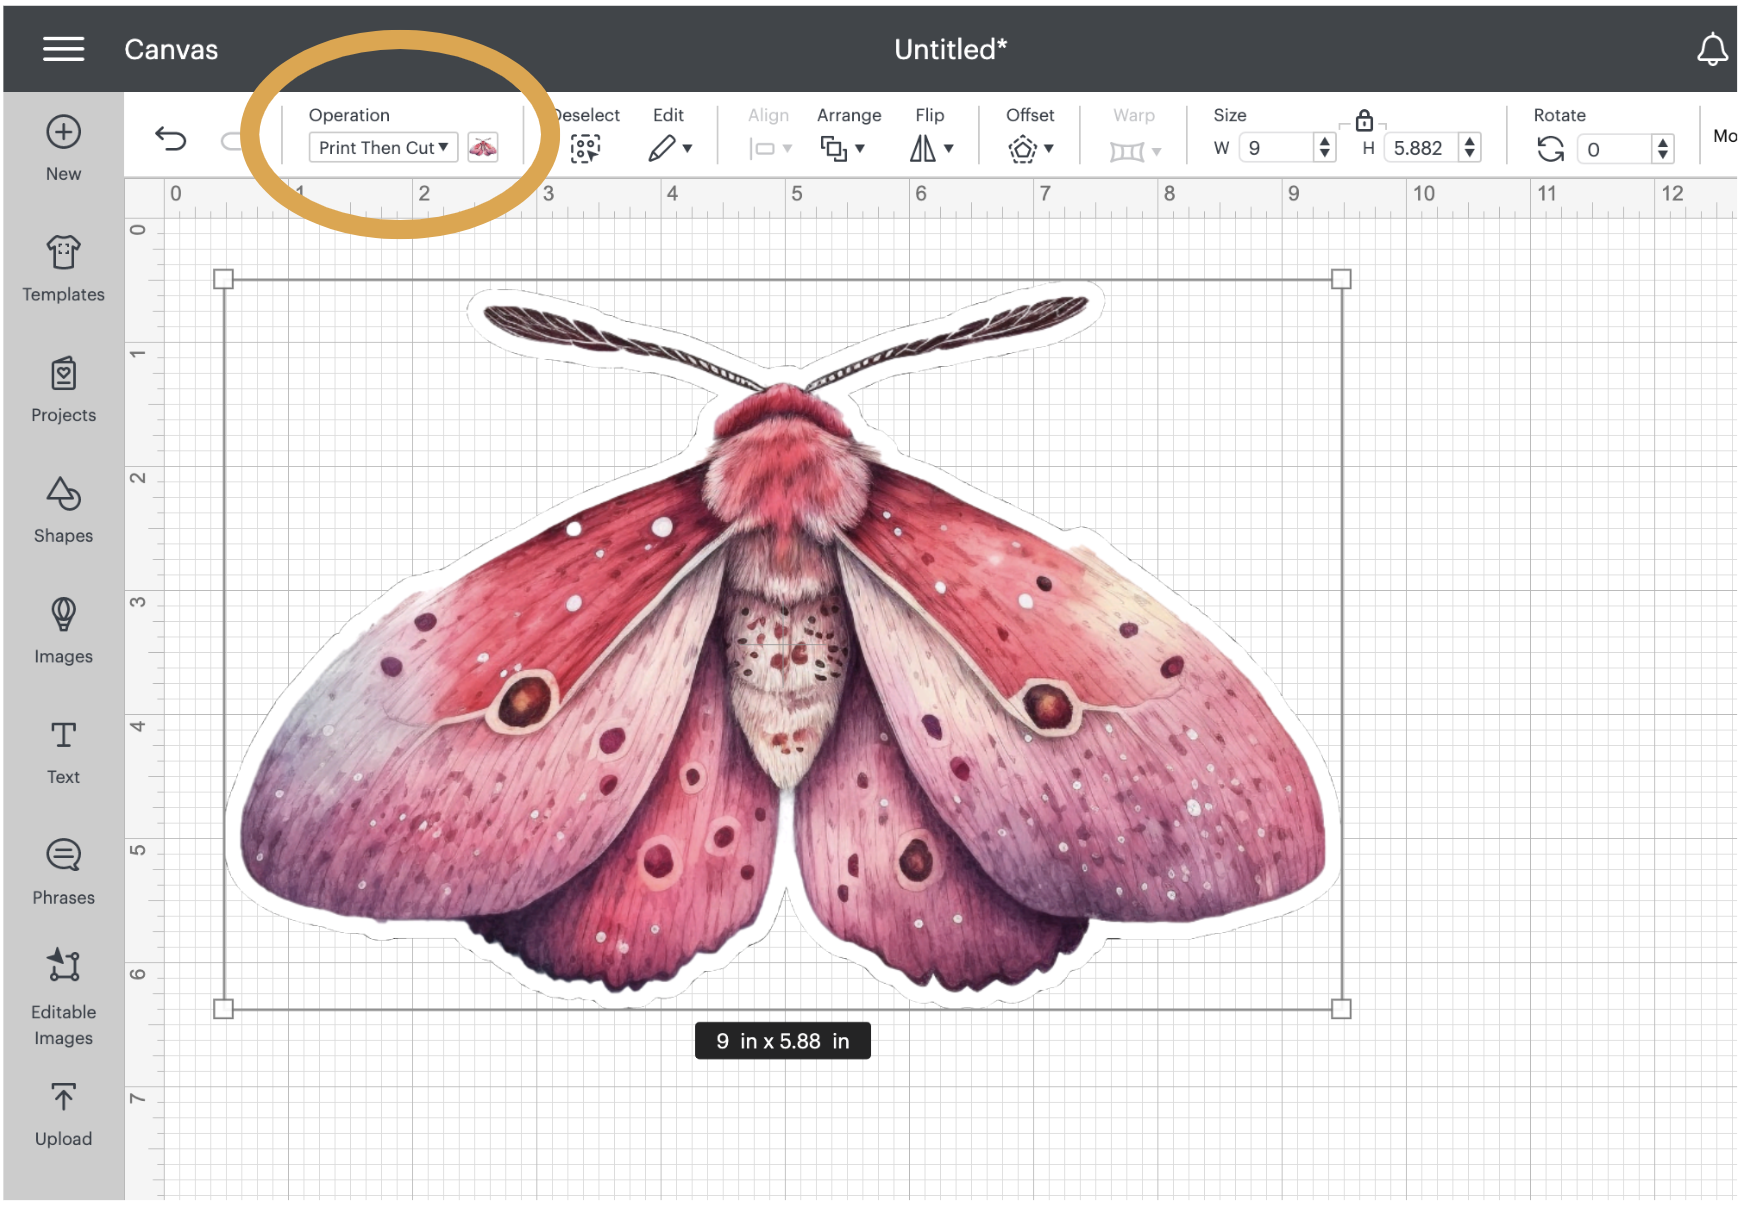
Task: Click Deselect to clear the selection
Action: [585, 147]
